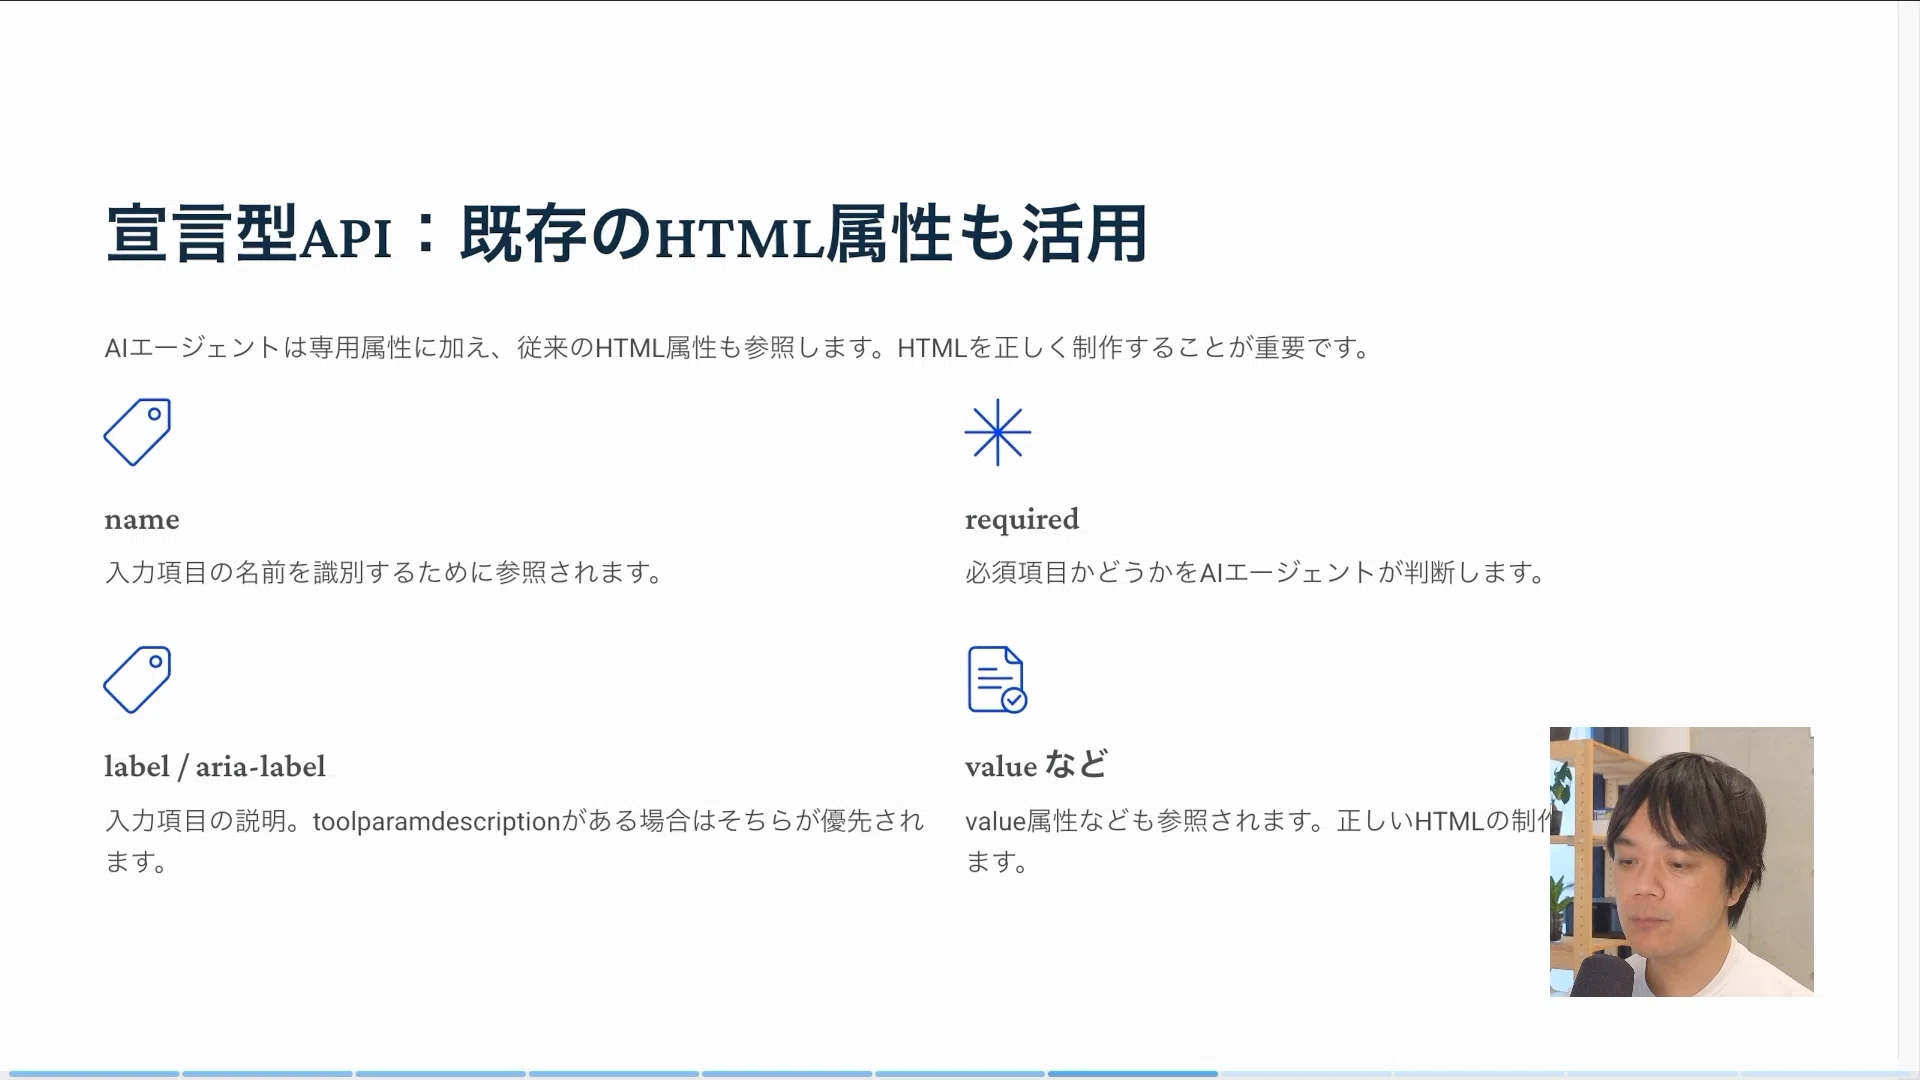Click the "required" heading
The width and height of the screenshot is (1920, 1080).
point(1022,520)
